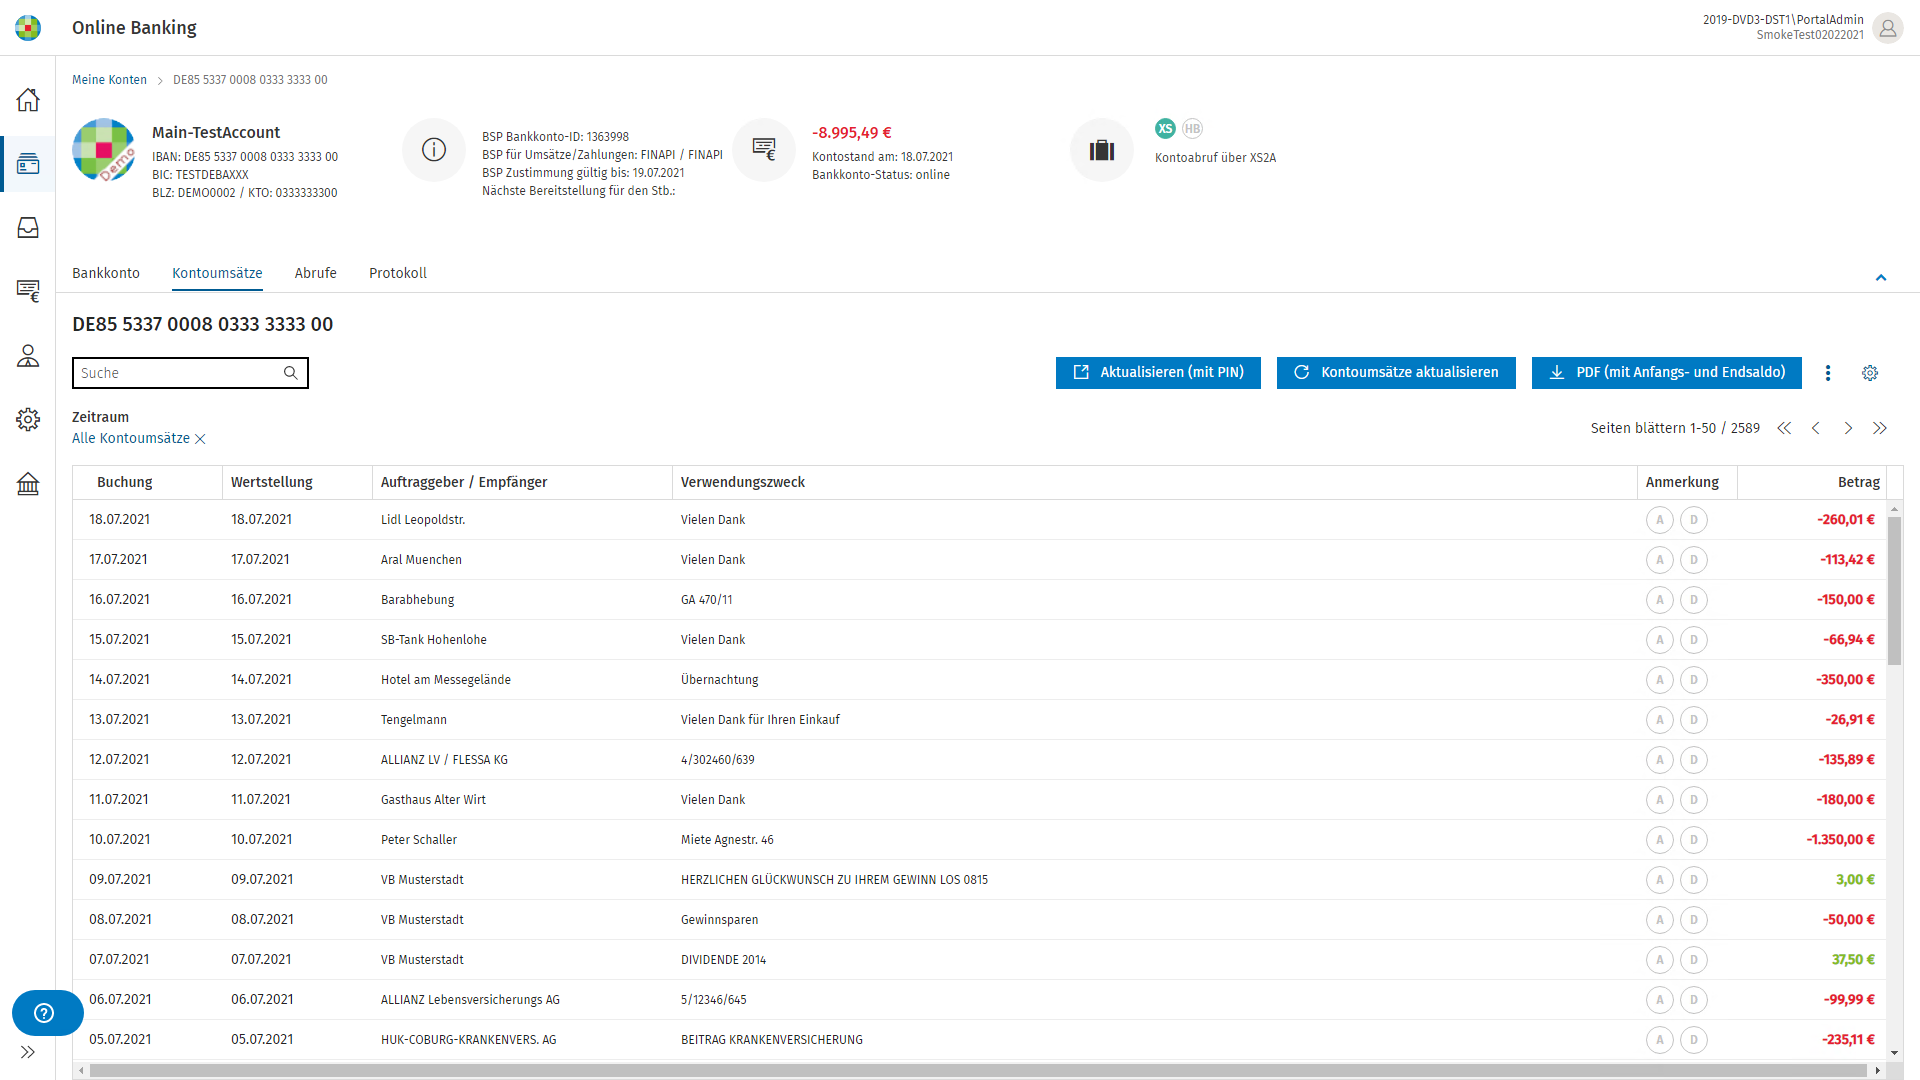The width and height of the screenshot is (1920, 1080).
Task: Go to the last page
Action: pyautogui.click(x=1880, y=428)
